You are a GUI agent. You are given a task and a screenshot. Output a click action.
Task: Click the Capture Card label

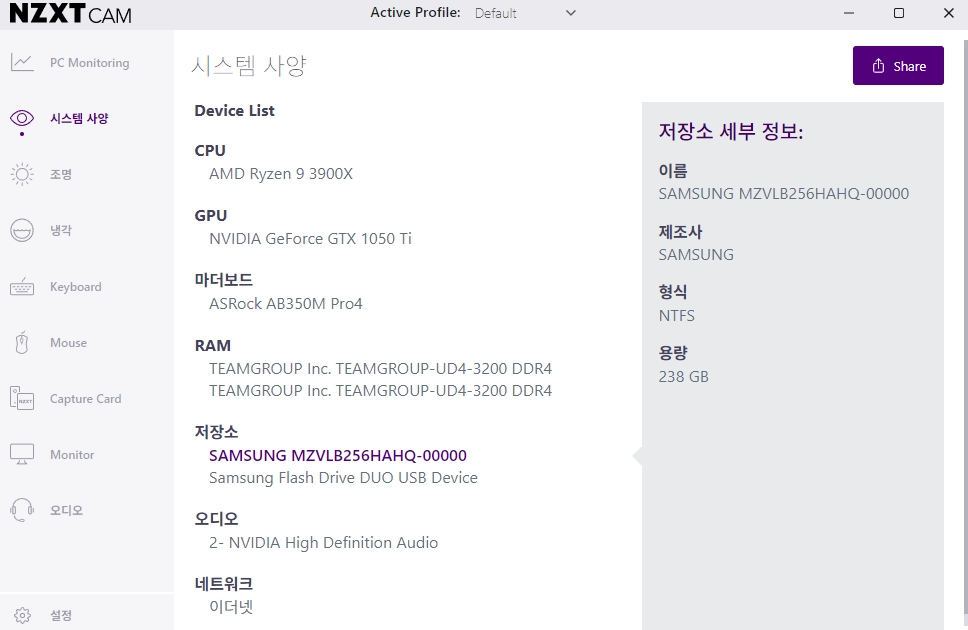(x=86, y=399)
